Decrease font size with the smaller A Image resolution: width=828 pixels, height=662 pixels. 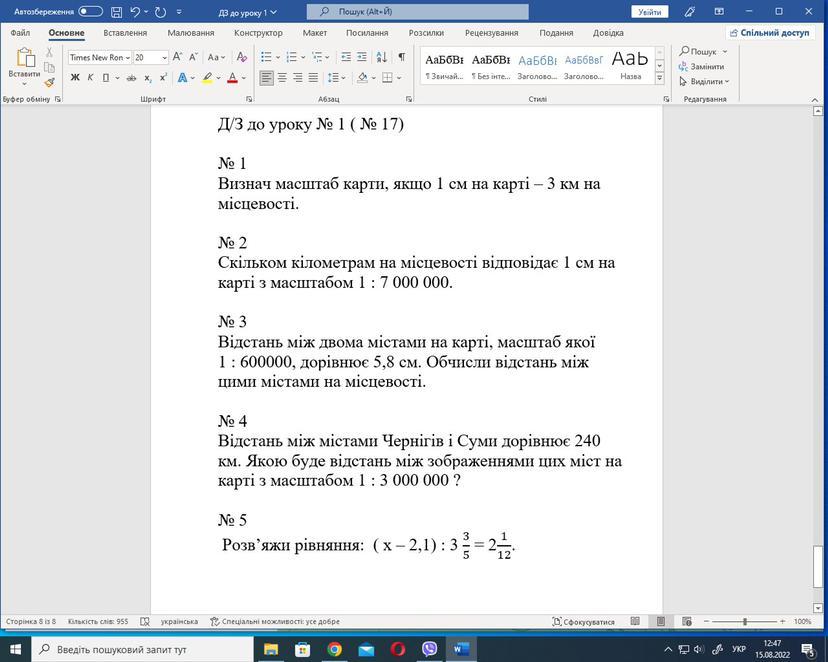point(193,56)
